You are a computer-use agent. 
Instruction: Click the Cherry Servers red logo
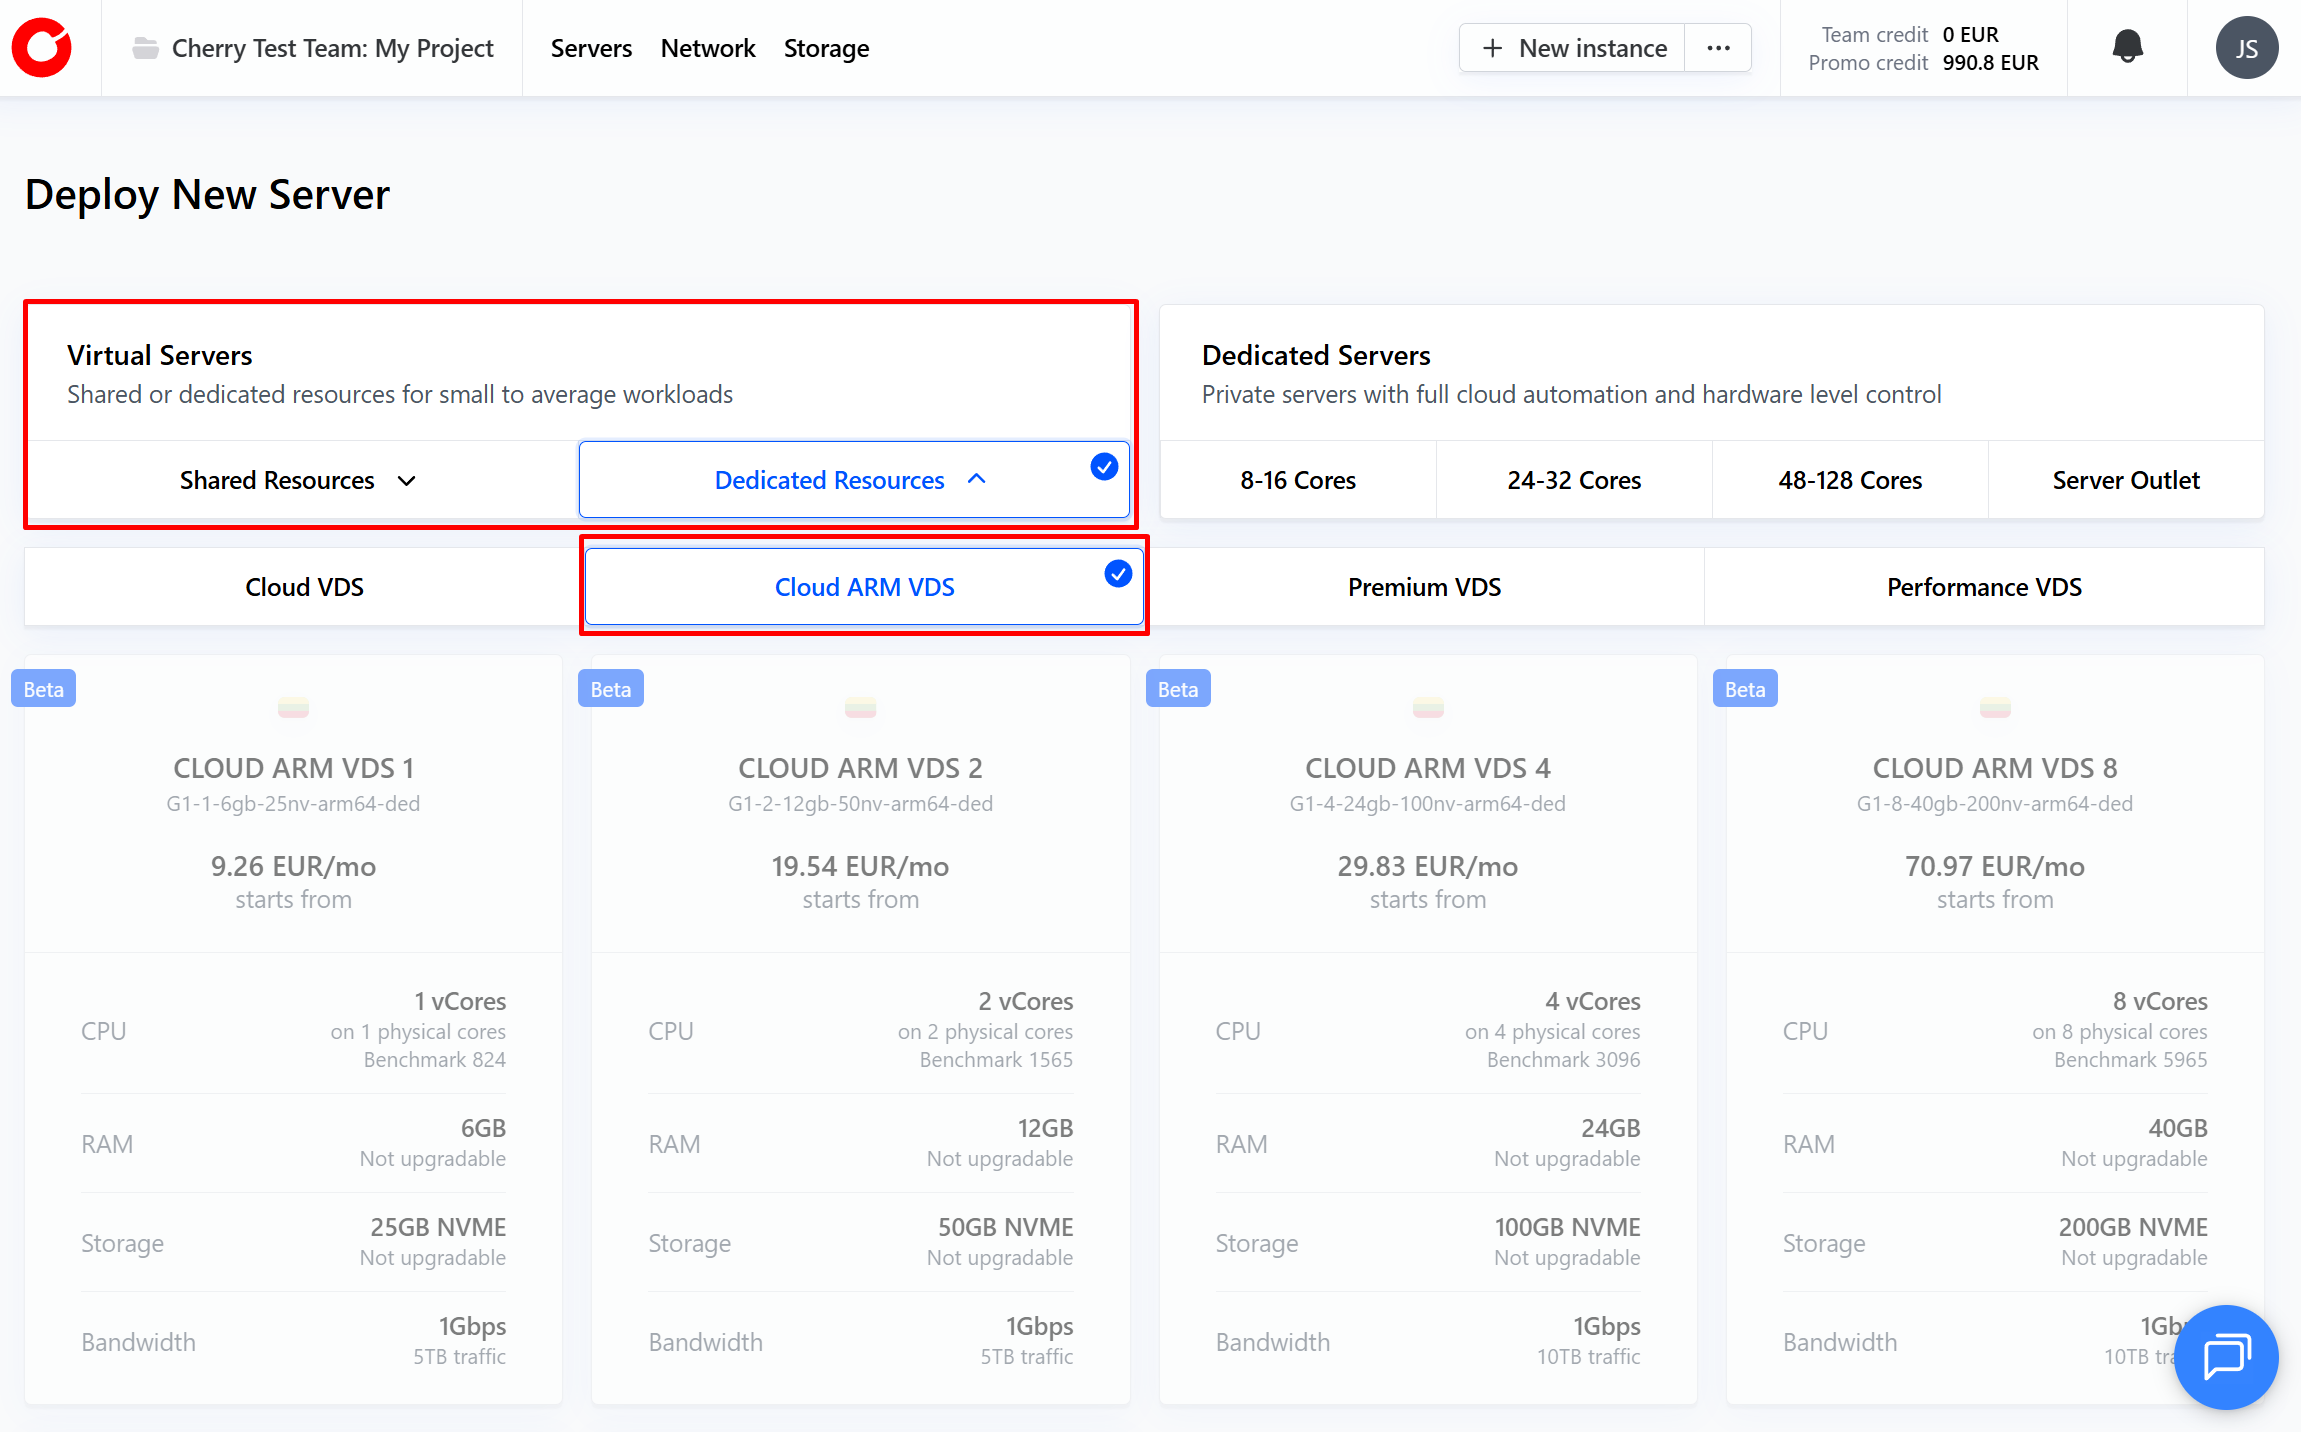(42, 47)
